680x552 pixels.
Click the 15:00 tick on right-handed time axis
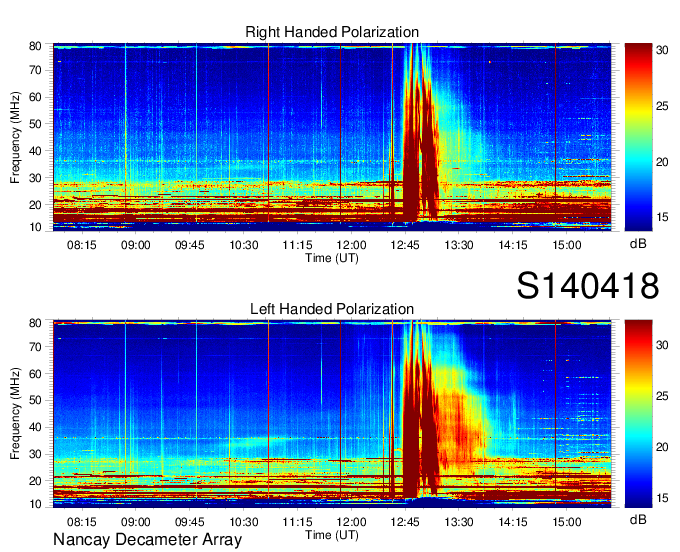[567, 245]
